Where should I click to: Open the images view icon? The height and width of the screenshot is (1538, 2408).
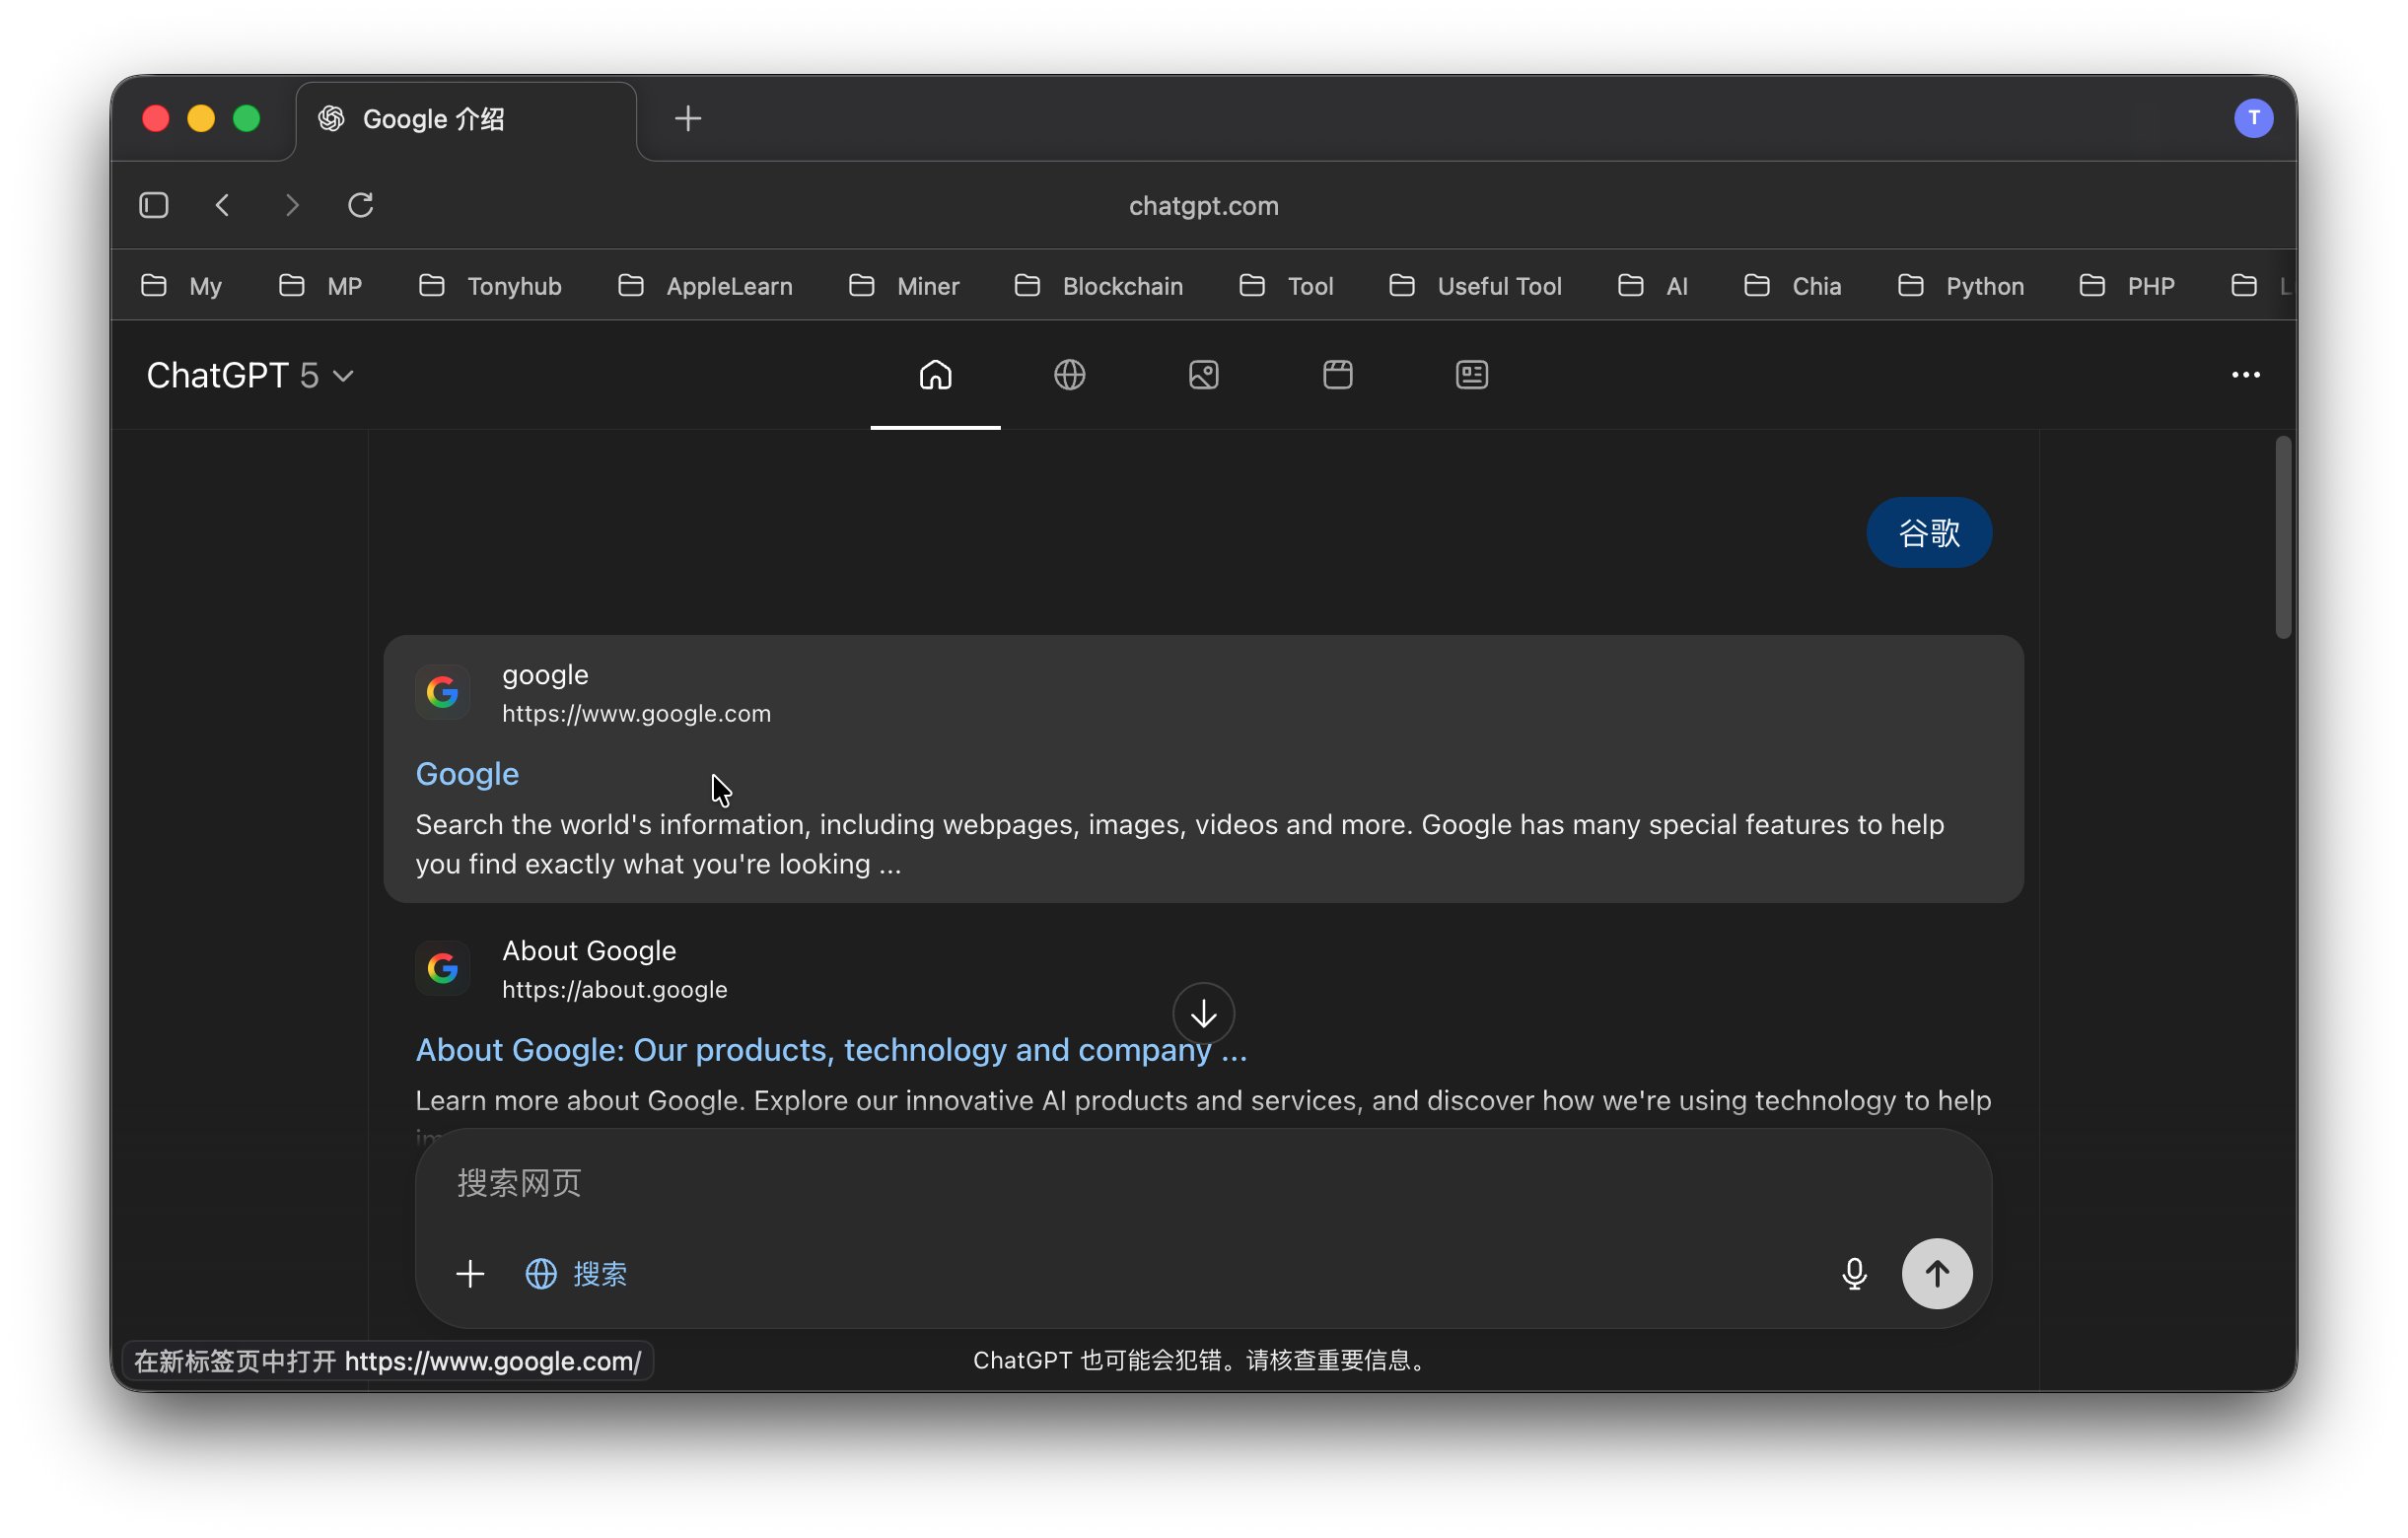[x=1203, y=375]
